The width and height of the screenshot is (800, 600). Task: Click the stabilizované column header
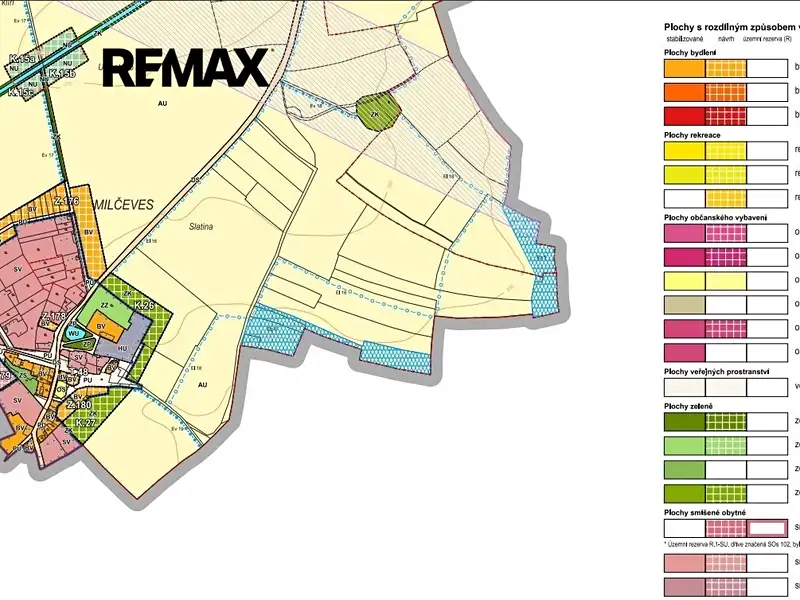point(685,39)
